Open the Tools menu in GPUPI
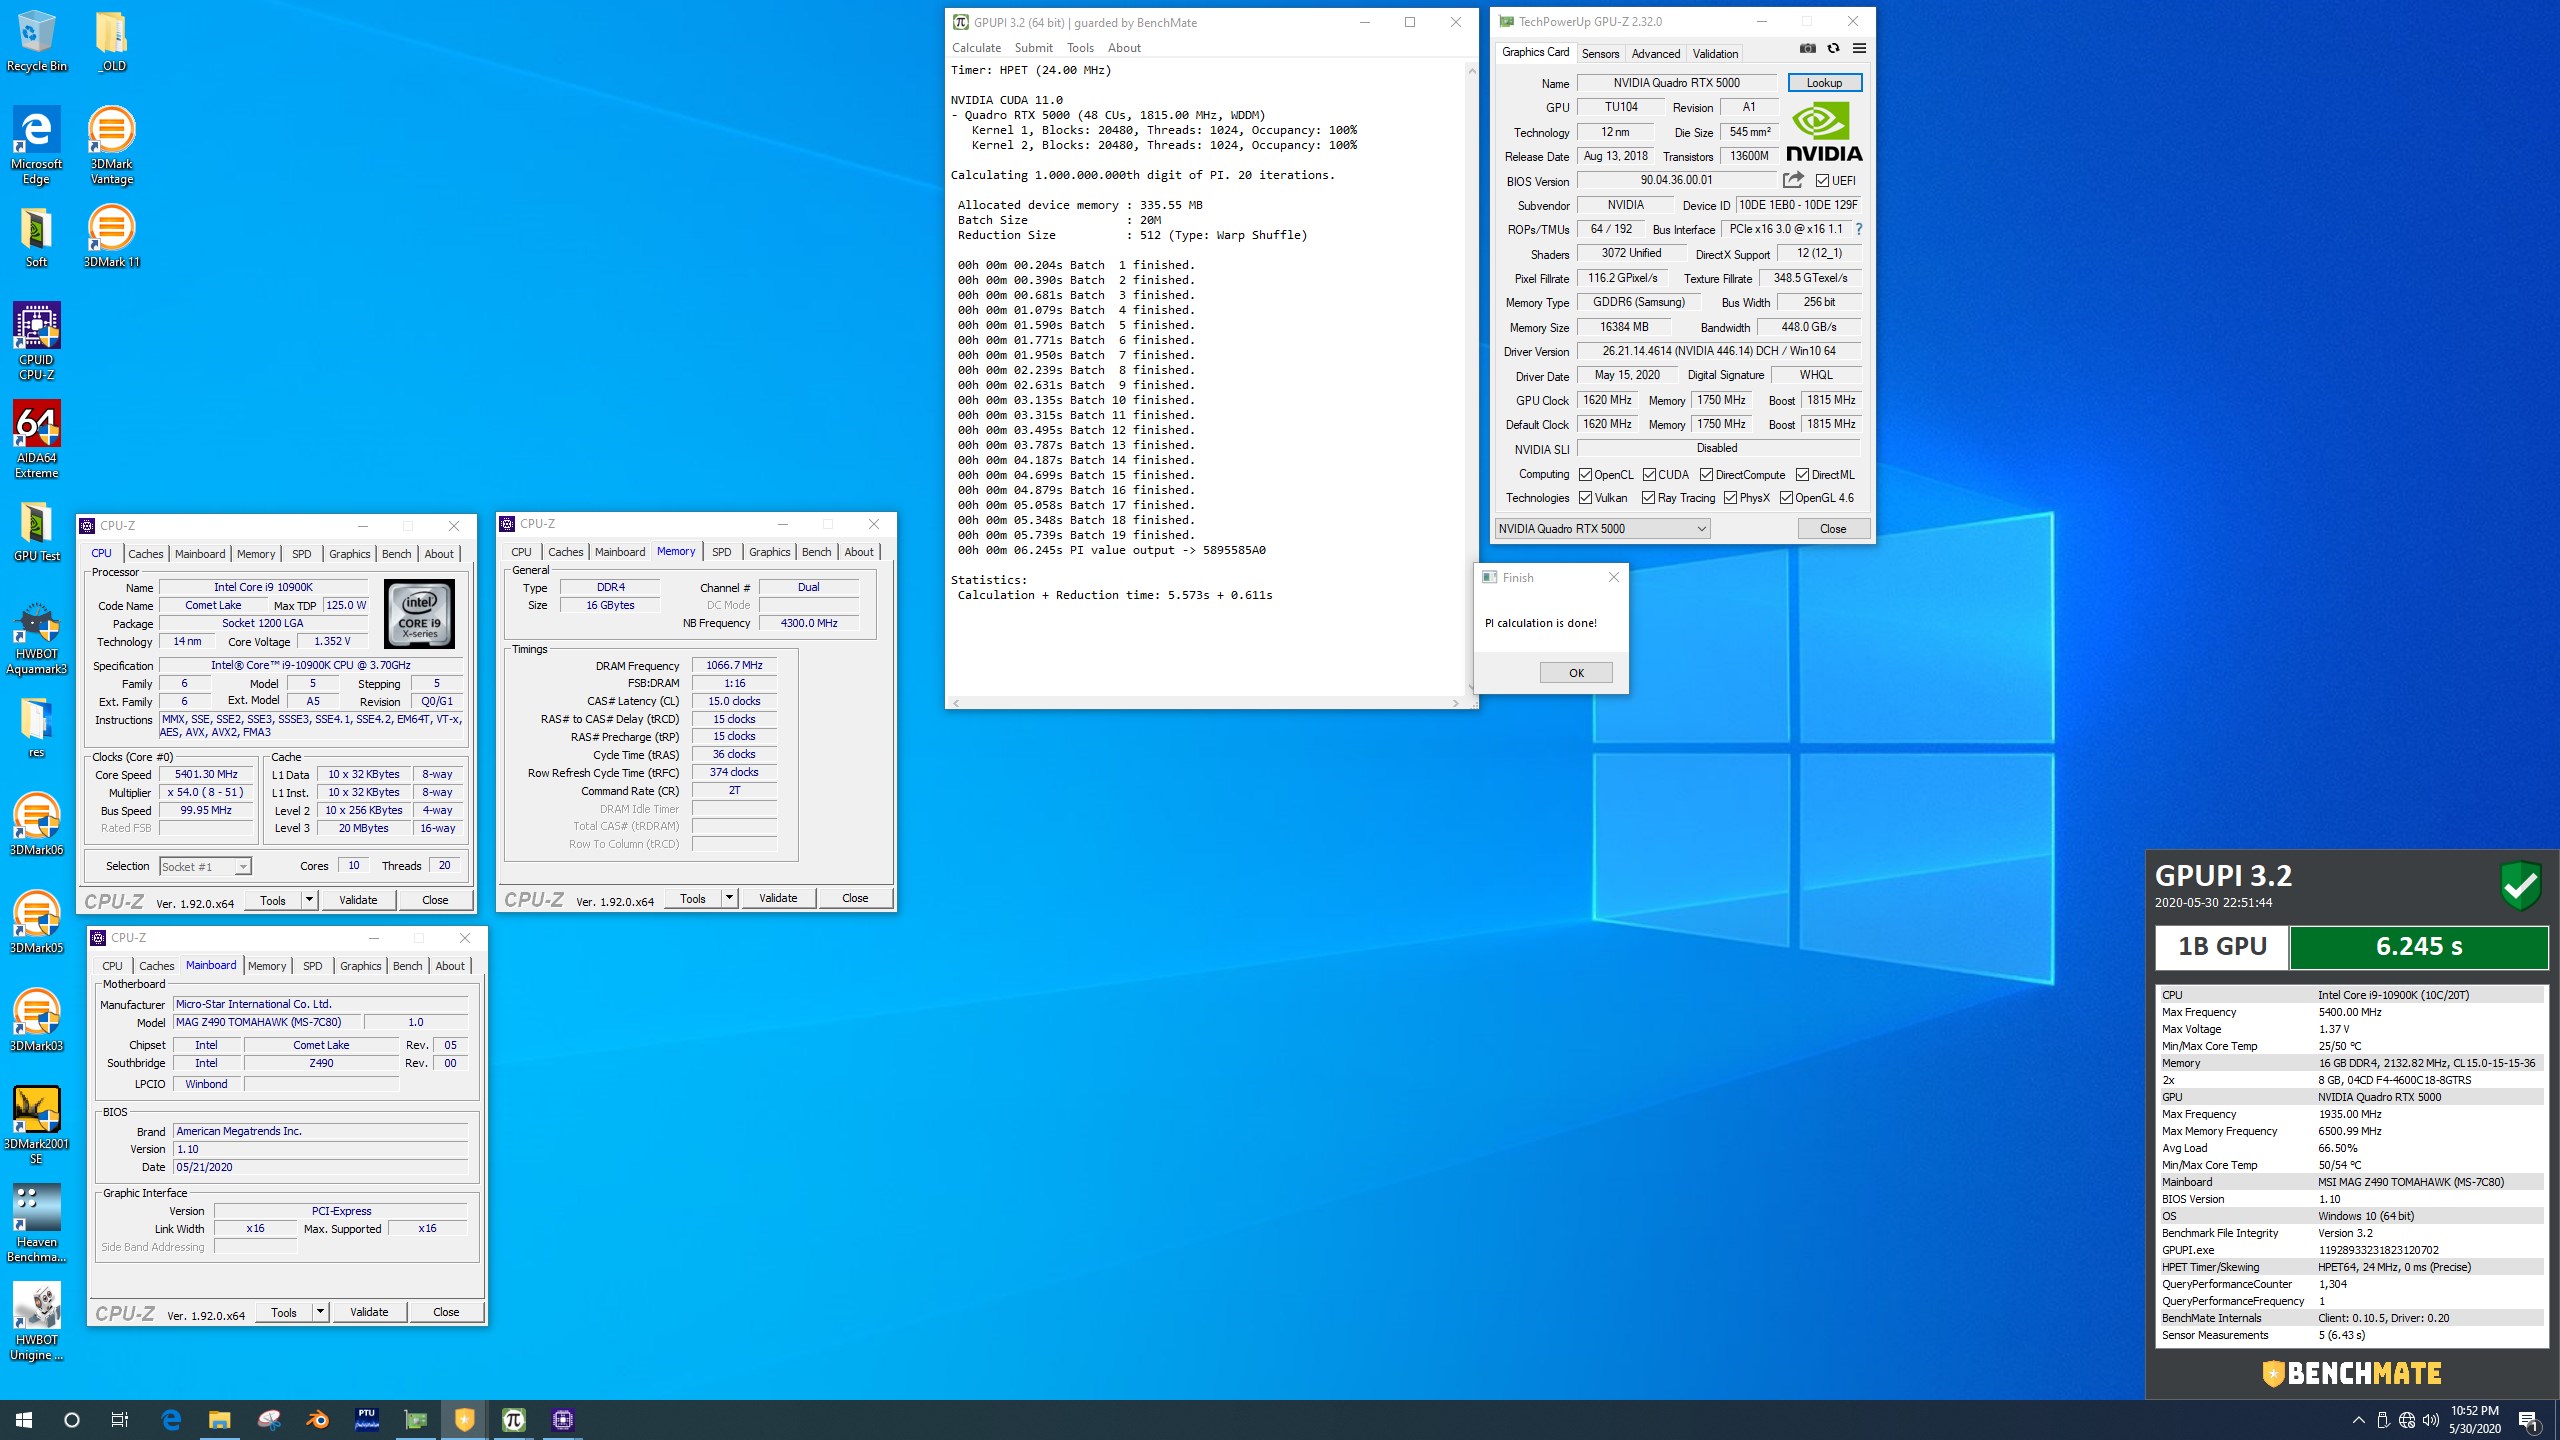 pos(1080,48)
